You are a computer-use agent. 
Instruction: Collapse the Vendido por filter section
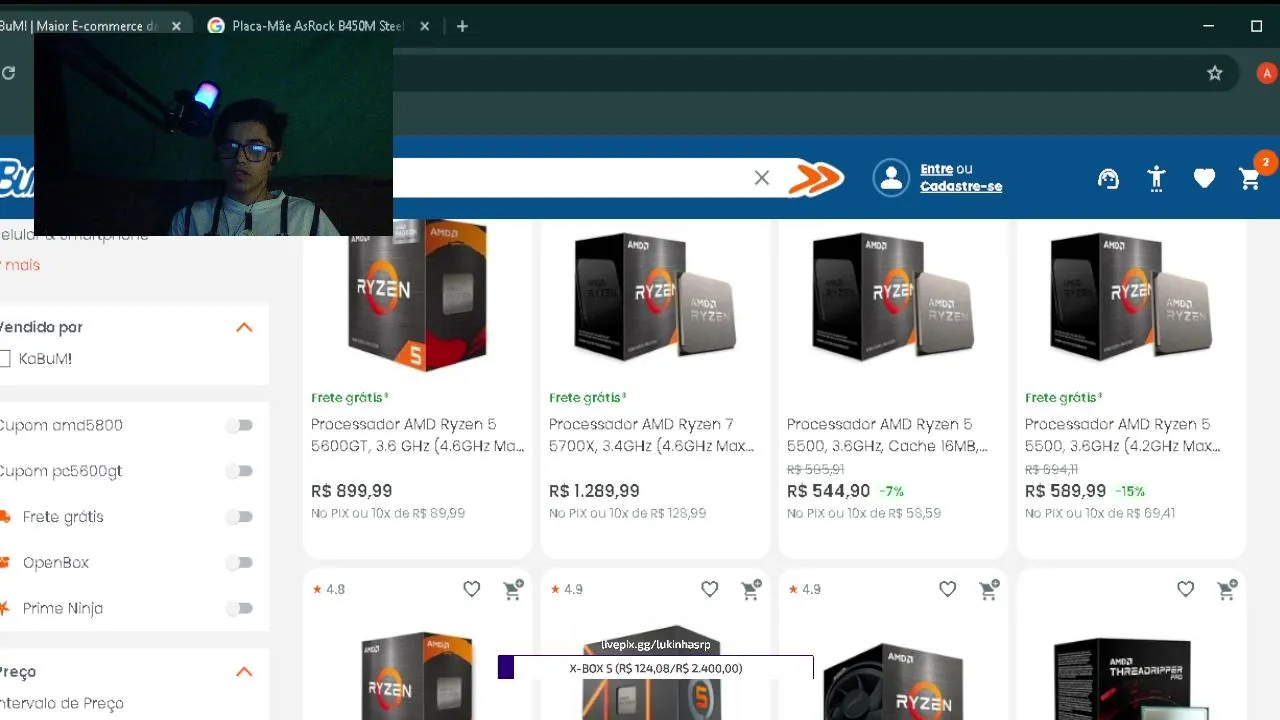(244, 327)
